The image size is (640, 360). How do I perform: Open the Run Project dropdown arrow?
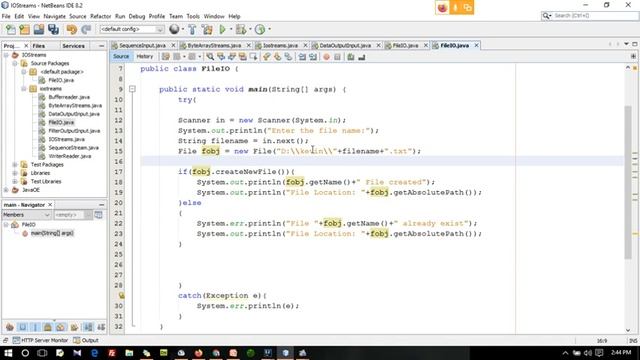coord(231,29)
